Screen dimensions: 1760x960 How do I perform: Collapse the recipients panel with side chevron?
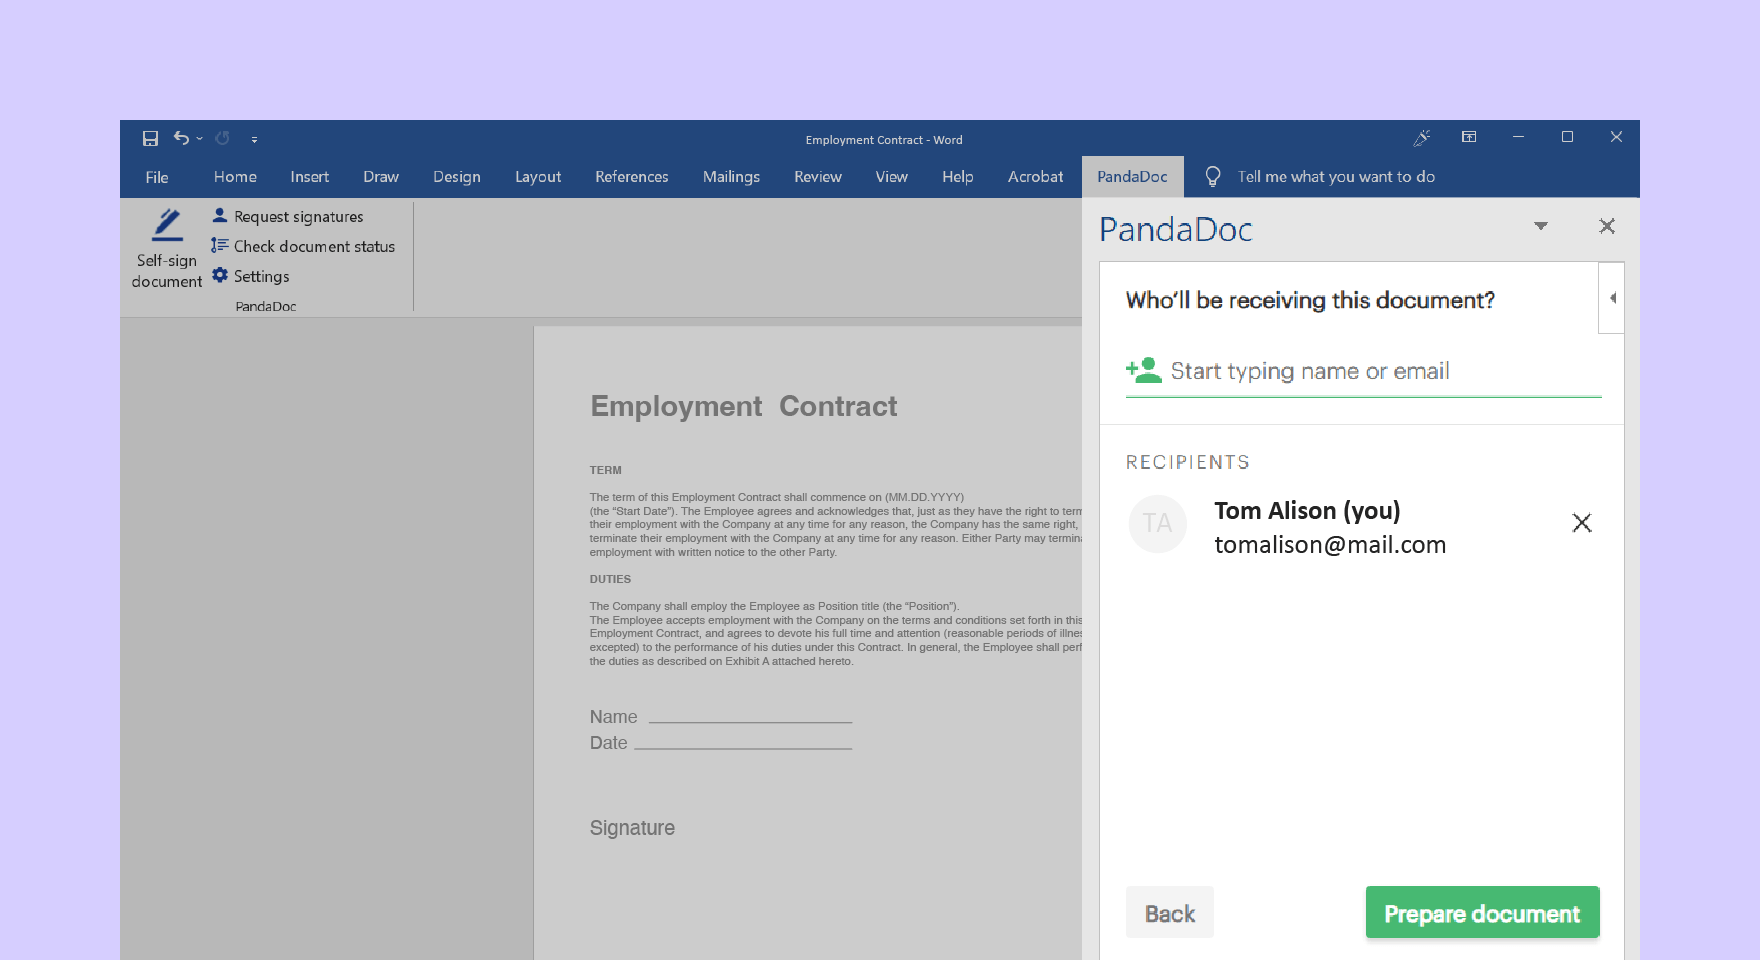click(x=1611, y=297)
